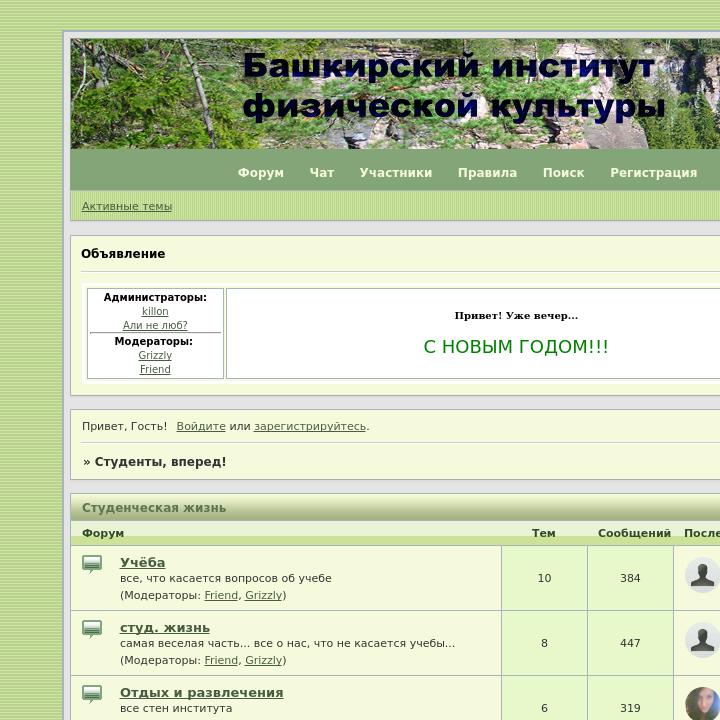This screenshot has width=720, height=720.
Task: Click description самая веселая часть... text
Action: [x=287, y=643]
